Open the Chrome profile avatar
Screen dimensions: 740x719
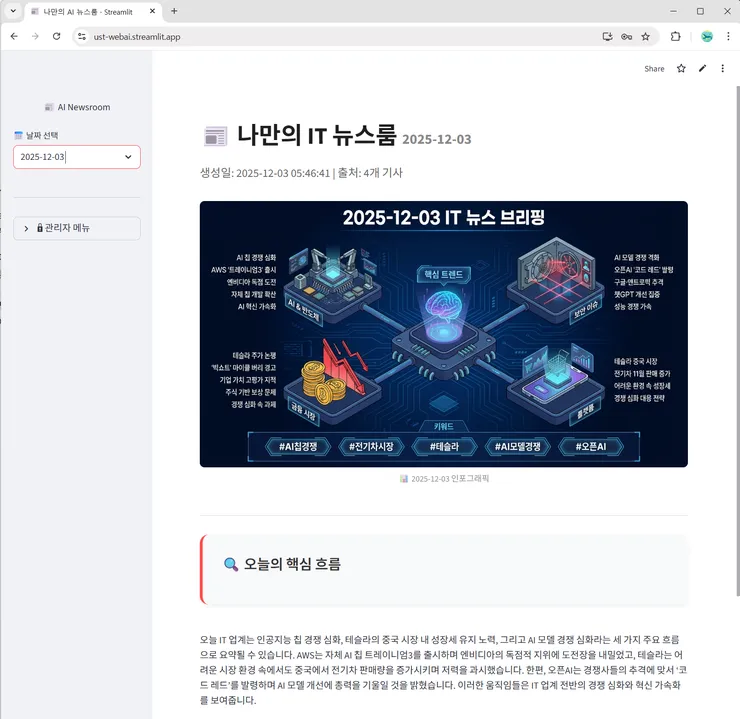tap(706, 36)
